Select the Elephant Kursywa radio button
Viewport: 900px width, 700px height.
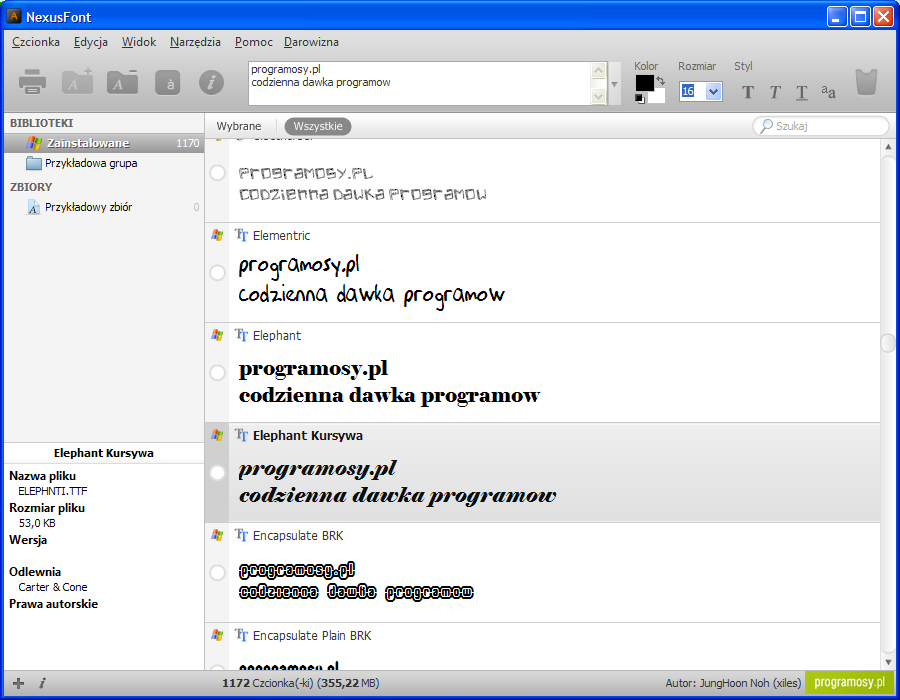217,472
